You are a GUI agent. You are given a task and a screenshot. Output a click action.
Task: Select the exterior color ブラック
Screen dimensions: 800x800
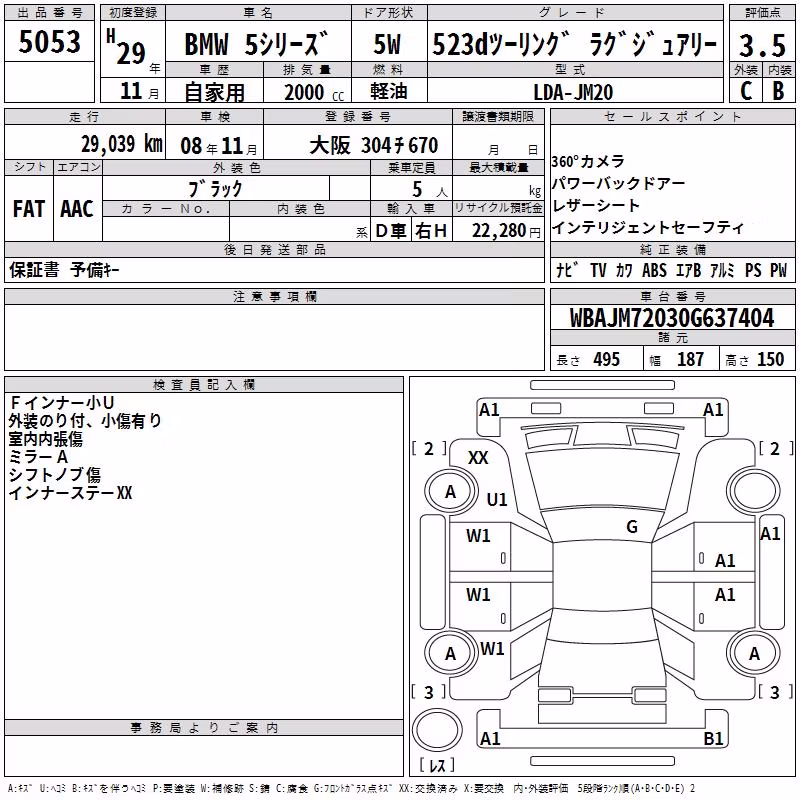pyautogui.click(x=215, y=189)
